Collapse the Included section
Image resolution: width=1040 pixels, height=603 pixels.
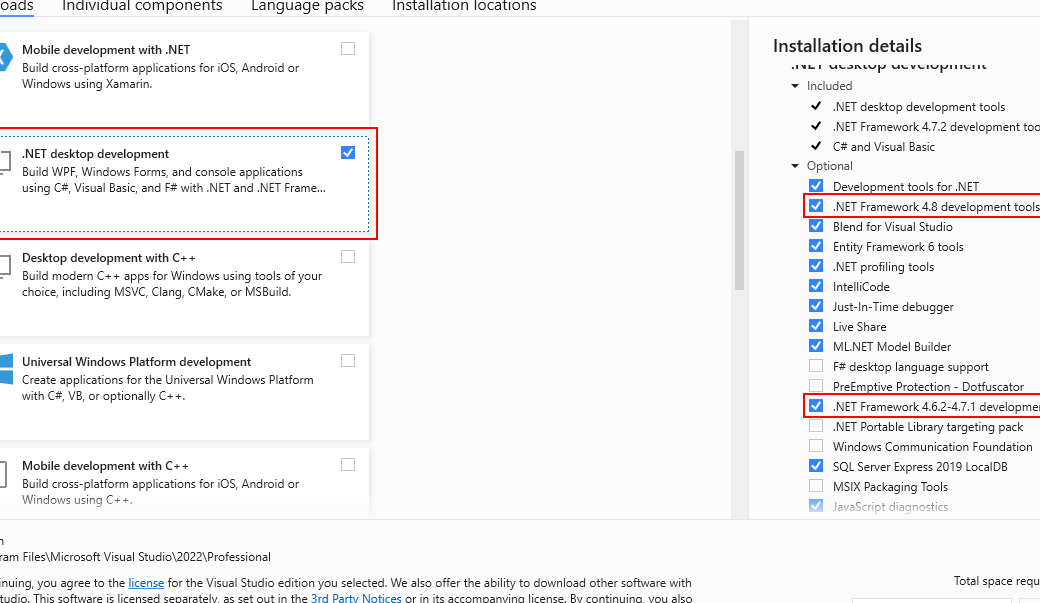point(795,86)
